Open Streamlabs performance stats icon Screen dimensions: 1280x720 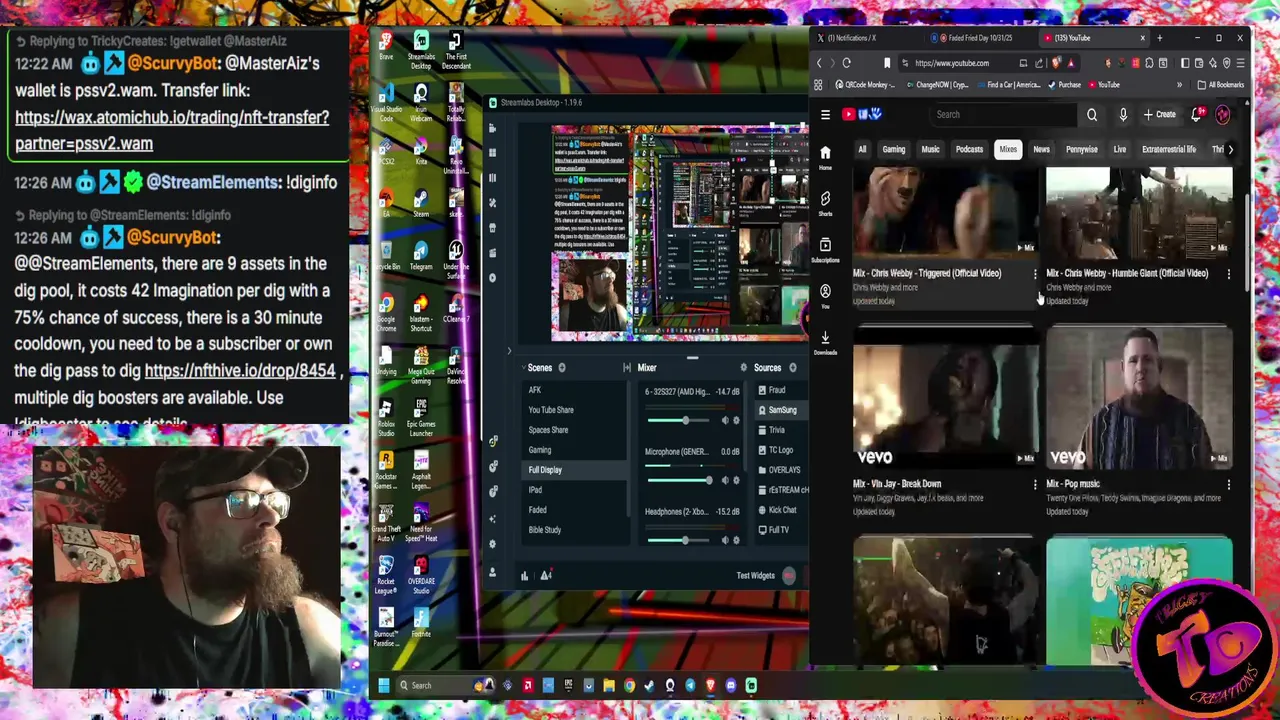pyautogui.click(x=524, y=575)
